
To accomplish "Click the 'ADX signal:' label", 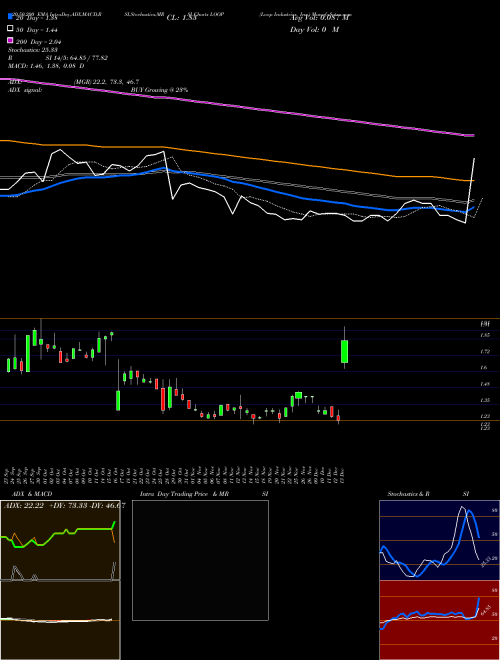I will [x=25, y=90].
